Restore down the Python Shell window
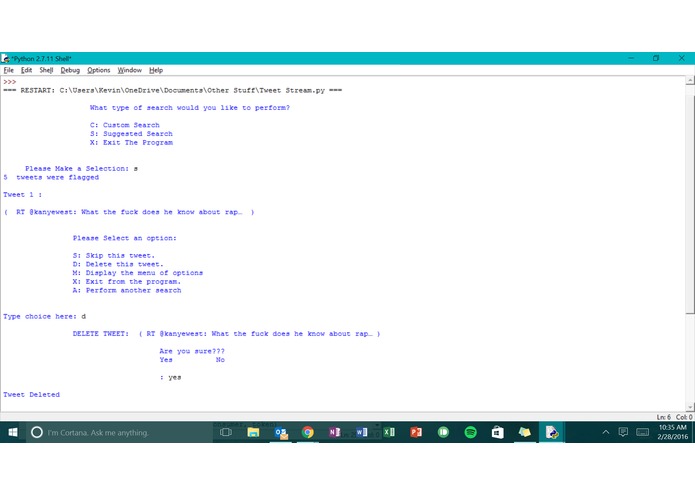This screenshot has height=494, width=695. (x=656, y=58)
